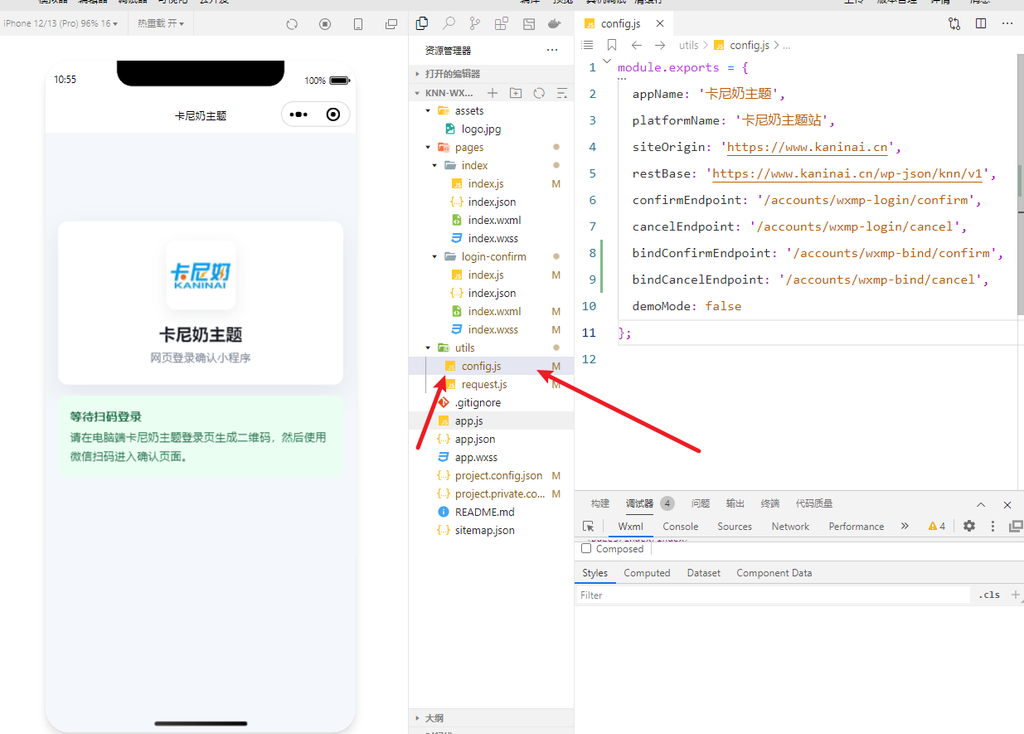Viewport: 1024px width, 734px height.
Task: Switch to the Performance tab
Action: pyautogui.click(x=856, y=526)
